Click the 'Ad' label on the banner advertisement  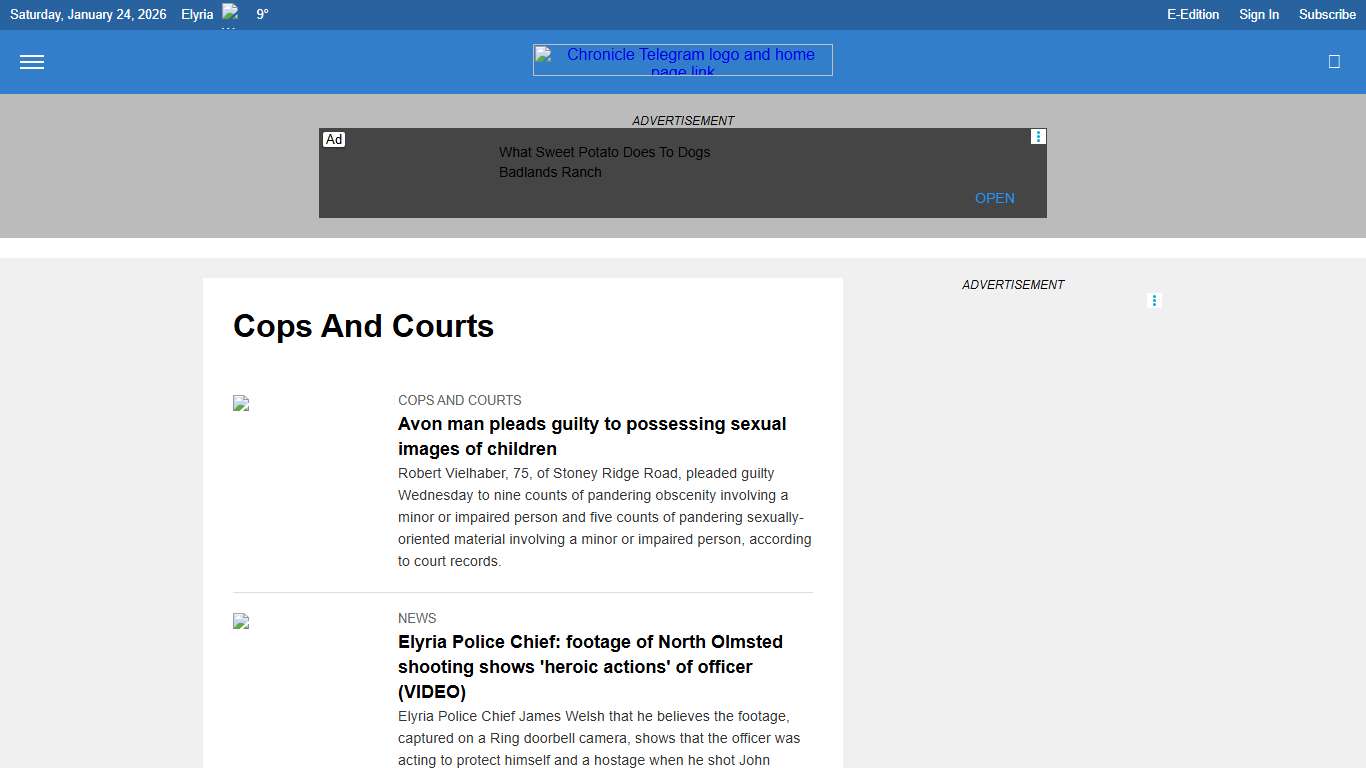coord(334,139)
